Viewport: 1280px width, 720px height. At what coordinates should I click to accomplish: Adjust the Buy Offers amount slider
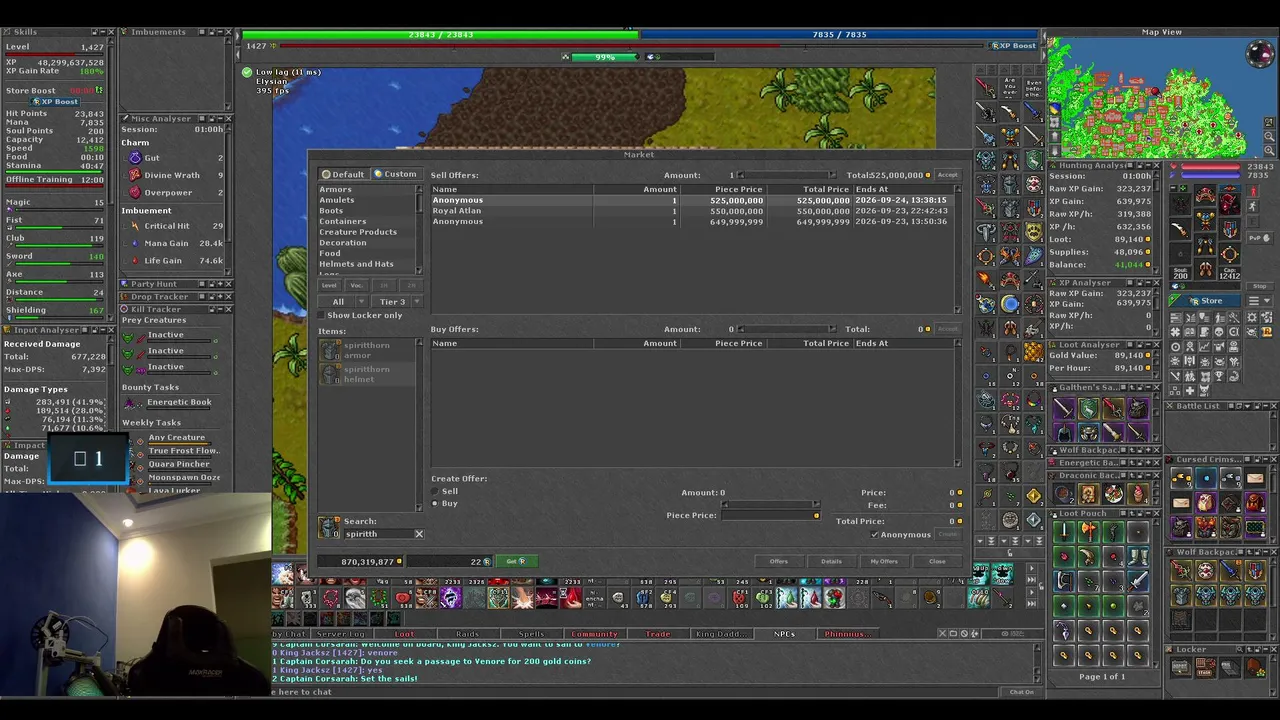[x=786, y=329]
